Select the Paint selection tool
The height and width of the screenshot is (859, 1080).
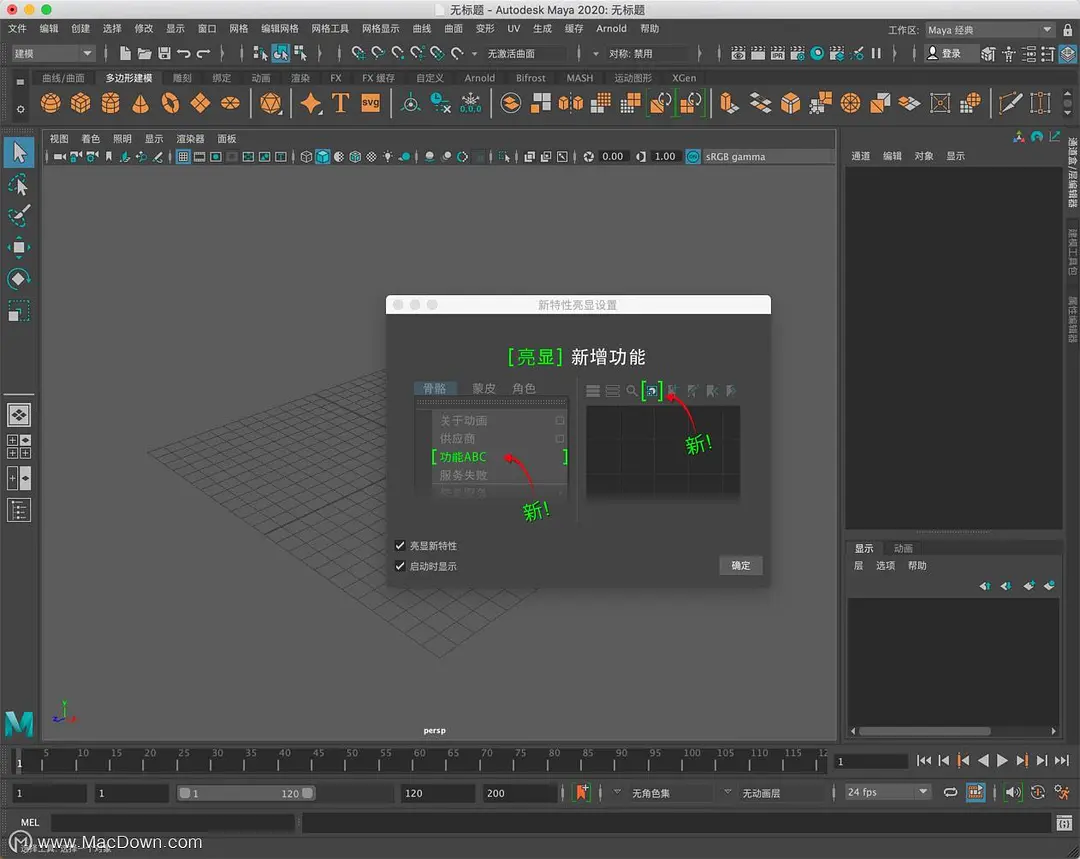(x=19, y=216)
